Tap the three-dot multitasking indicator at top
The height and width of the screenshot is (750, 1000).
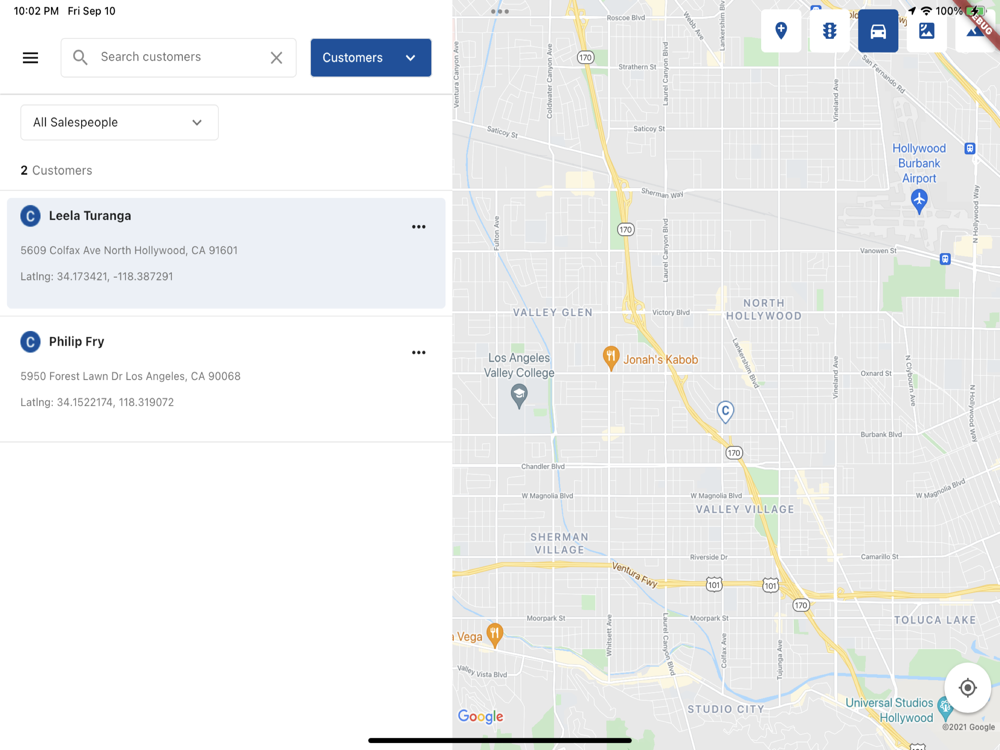[x=500, y=11]
